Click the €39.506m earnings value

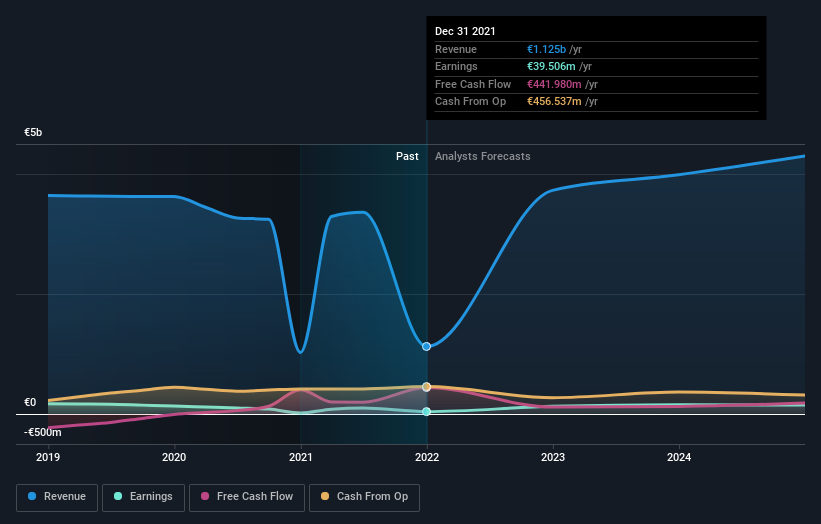[551, 66]
